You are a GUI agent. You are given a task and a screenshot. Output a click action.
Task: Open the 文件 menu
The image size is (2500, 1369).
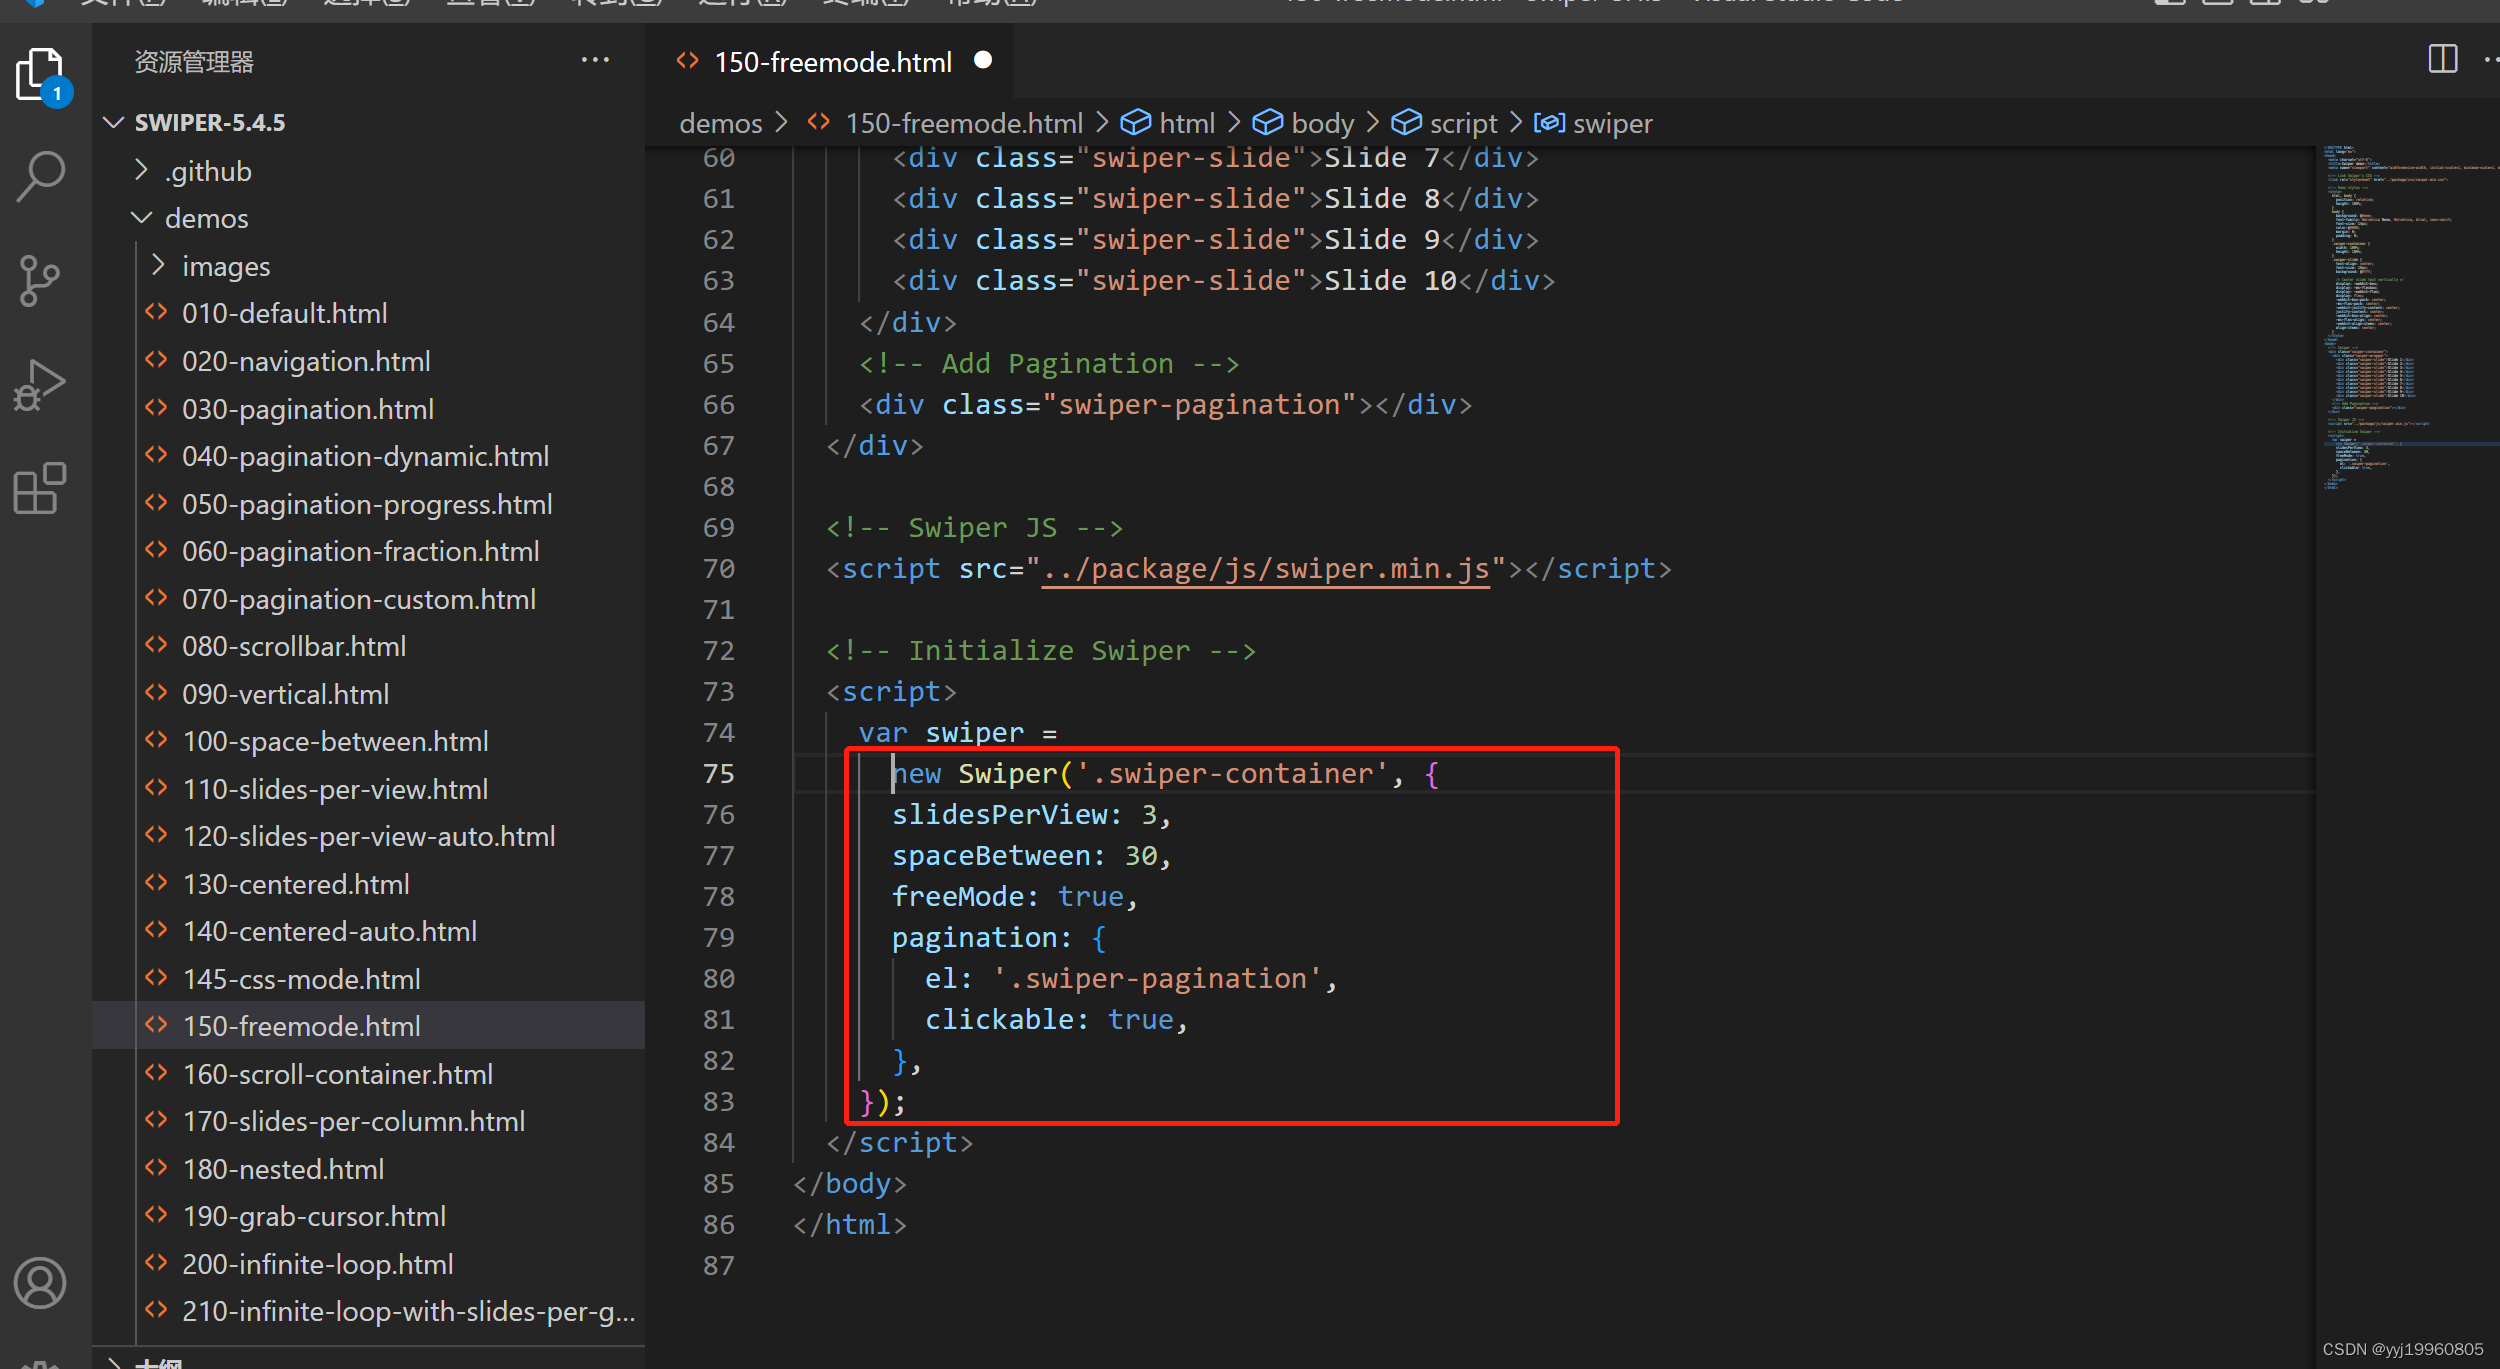122,3
